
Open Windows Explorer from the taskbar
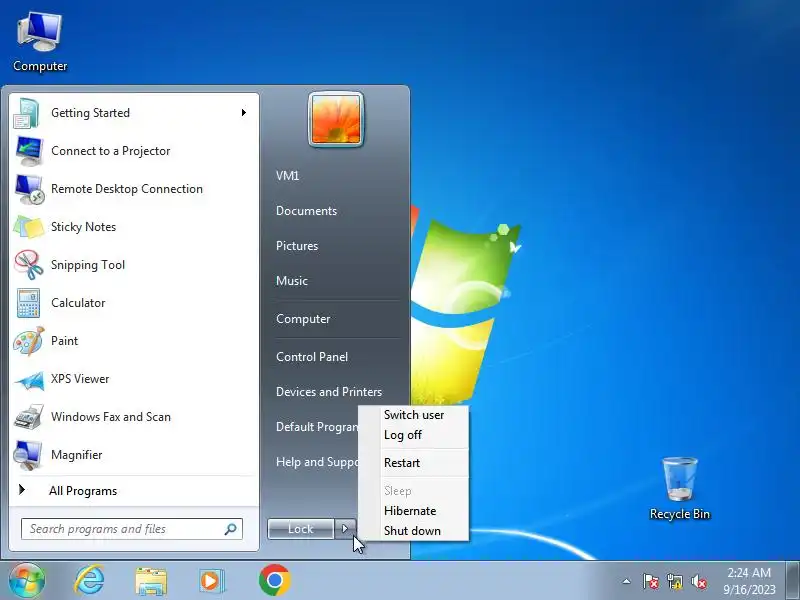click(x=151, y=581)
